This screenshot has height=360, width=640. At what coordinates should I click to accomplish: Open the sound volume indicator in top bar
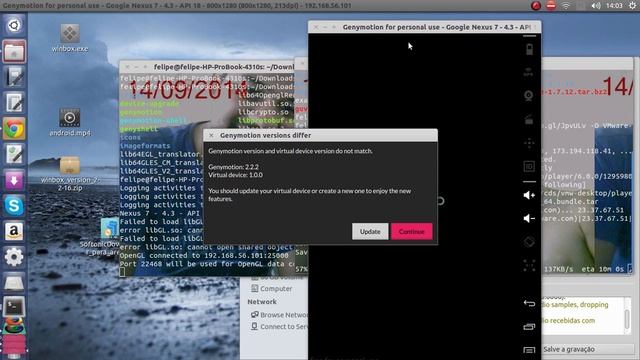point(596,6)
